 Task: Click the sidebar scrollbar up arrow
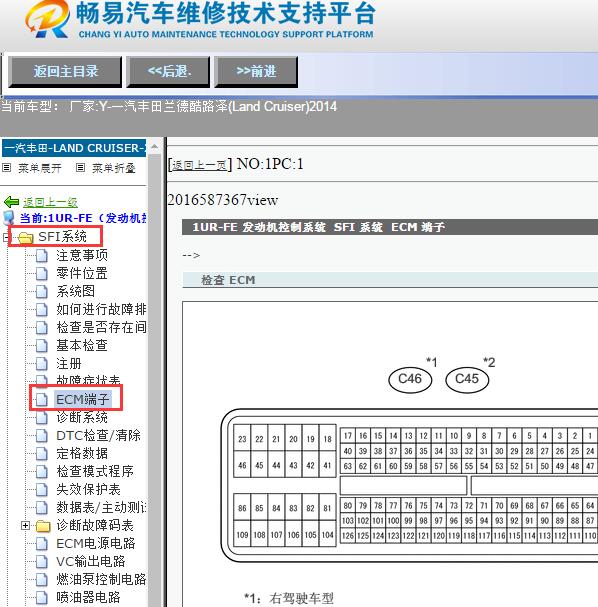[x=154, y=147]
